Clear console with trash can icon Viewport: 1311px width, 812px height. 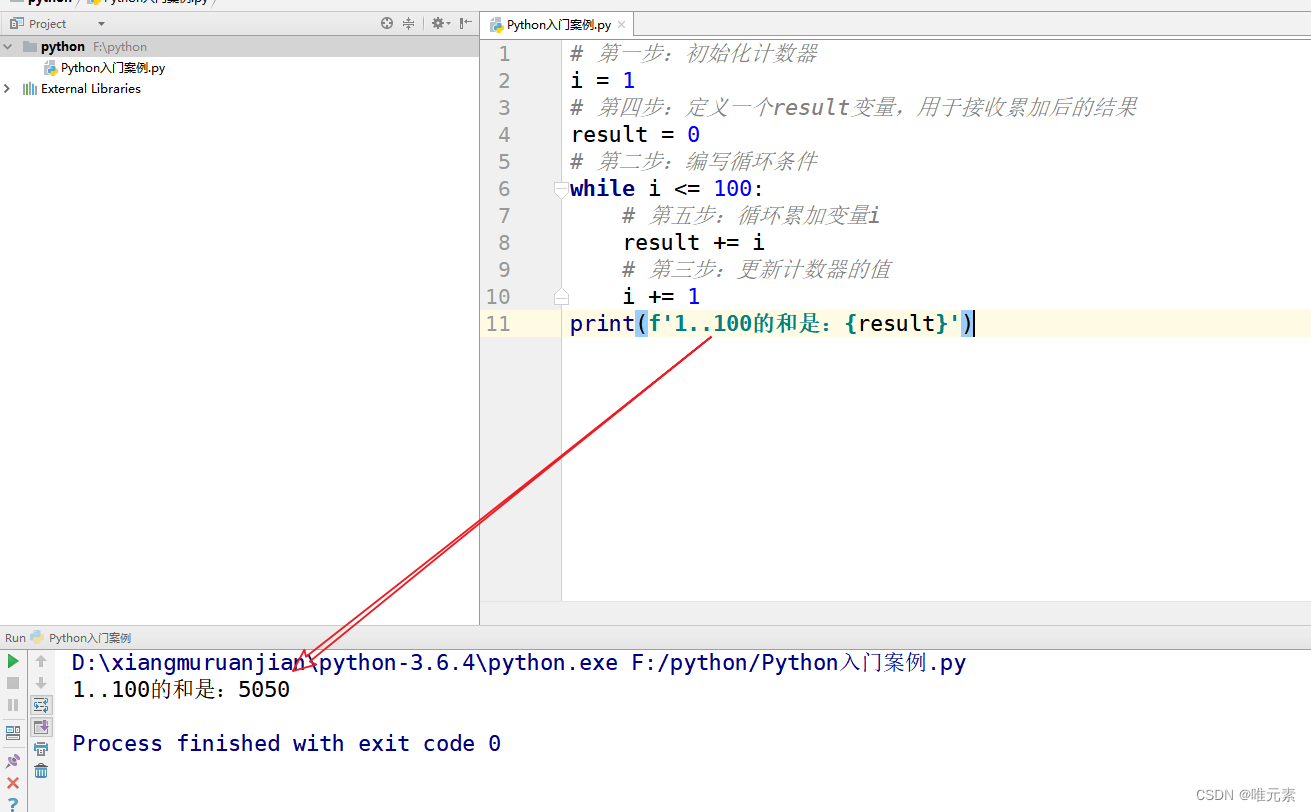[x=41, y=771]
